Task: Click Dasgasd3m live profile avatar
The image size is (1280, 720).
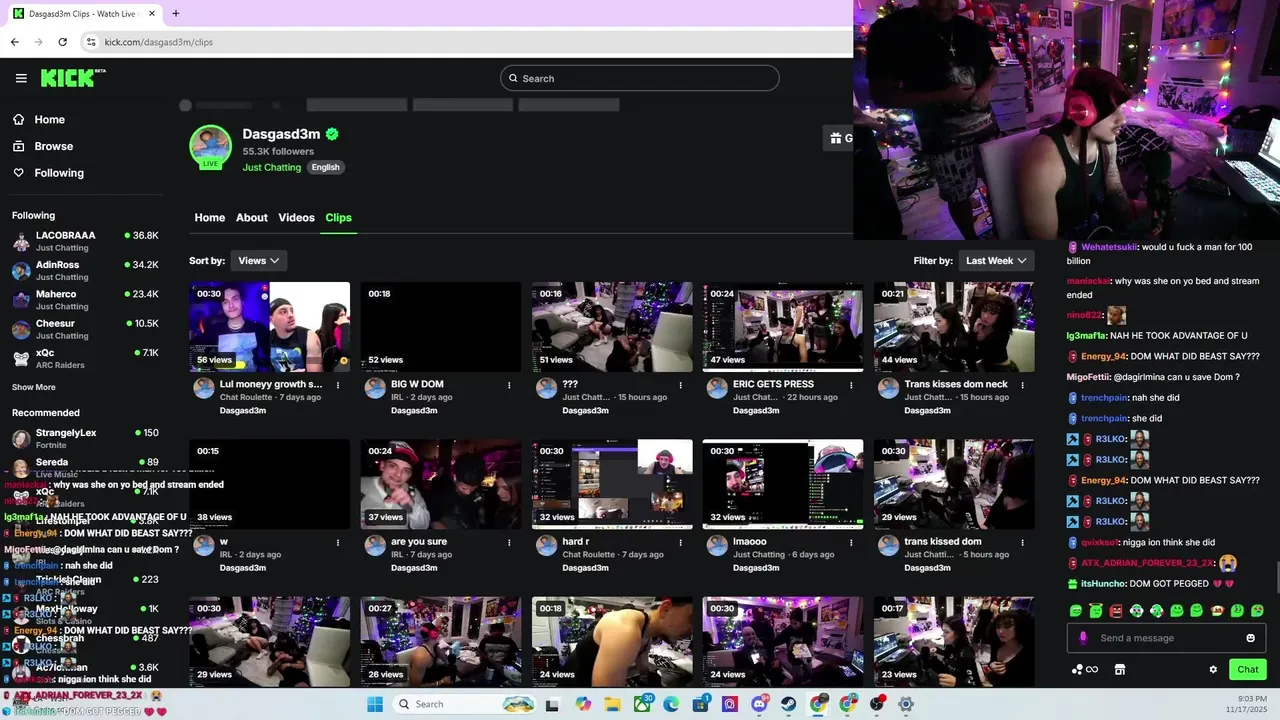Action: [x=210, y=147]
